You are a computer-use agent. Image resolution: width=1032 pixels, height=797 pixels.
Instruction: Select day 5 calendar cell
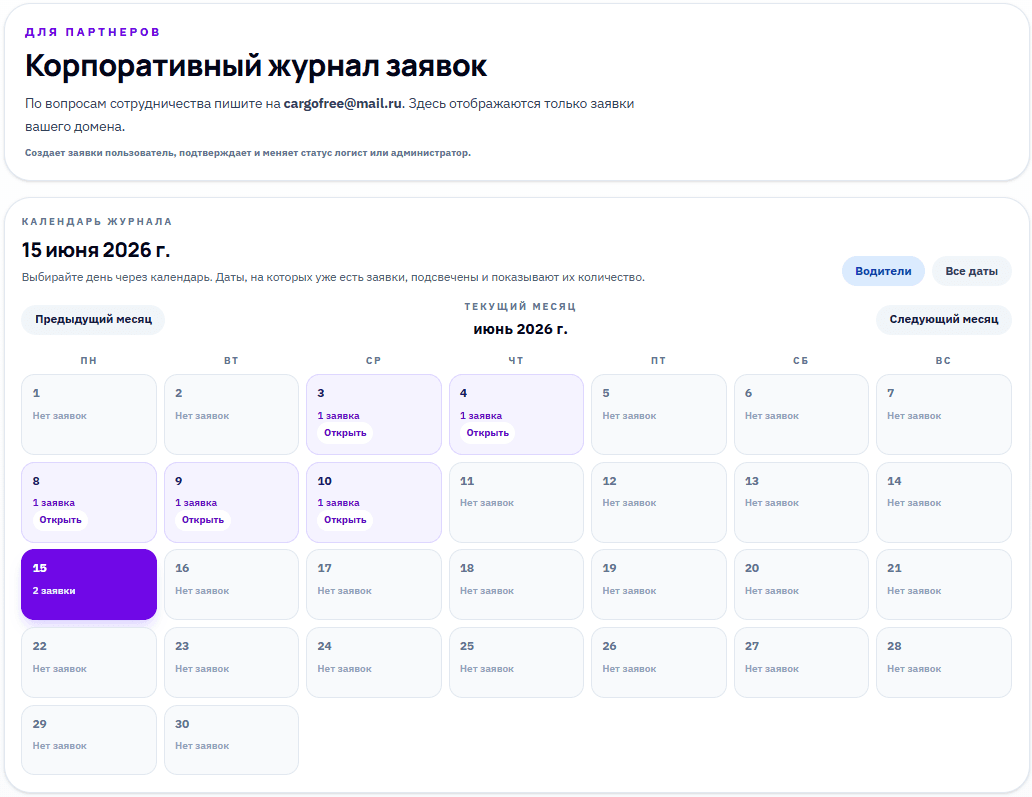[x=658, y=415]
